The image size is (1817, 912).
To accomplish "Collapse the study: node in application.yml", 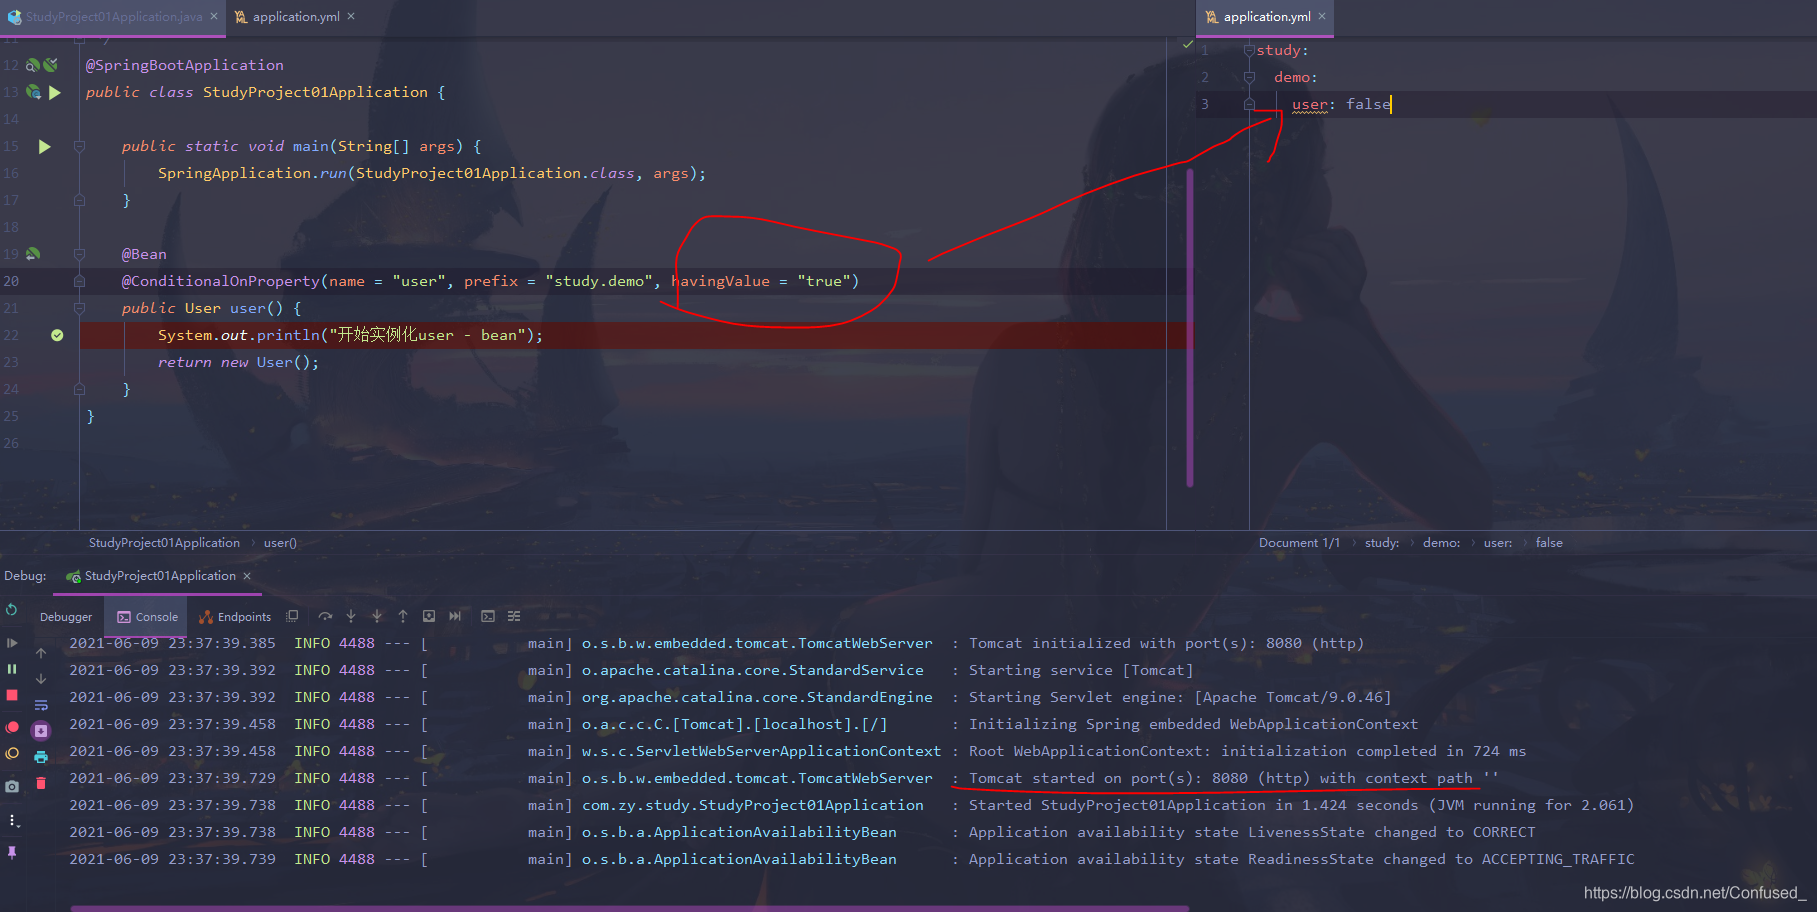I will pos(1249,50).
